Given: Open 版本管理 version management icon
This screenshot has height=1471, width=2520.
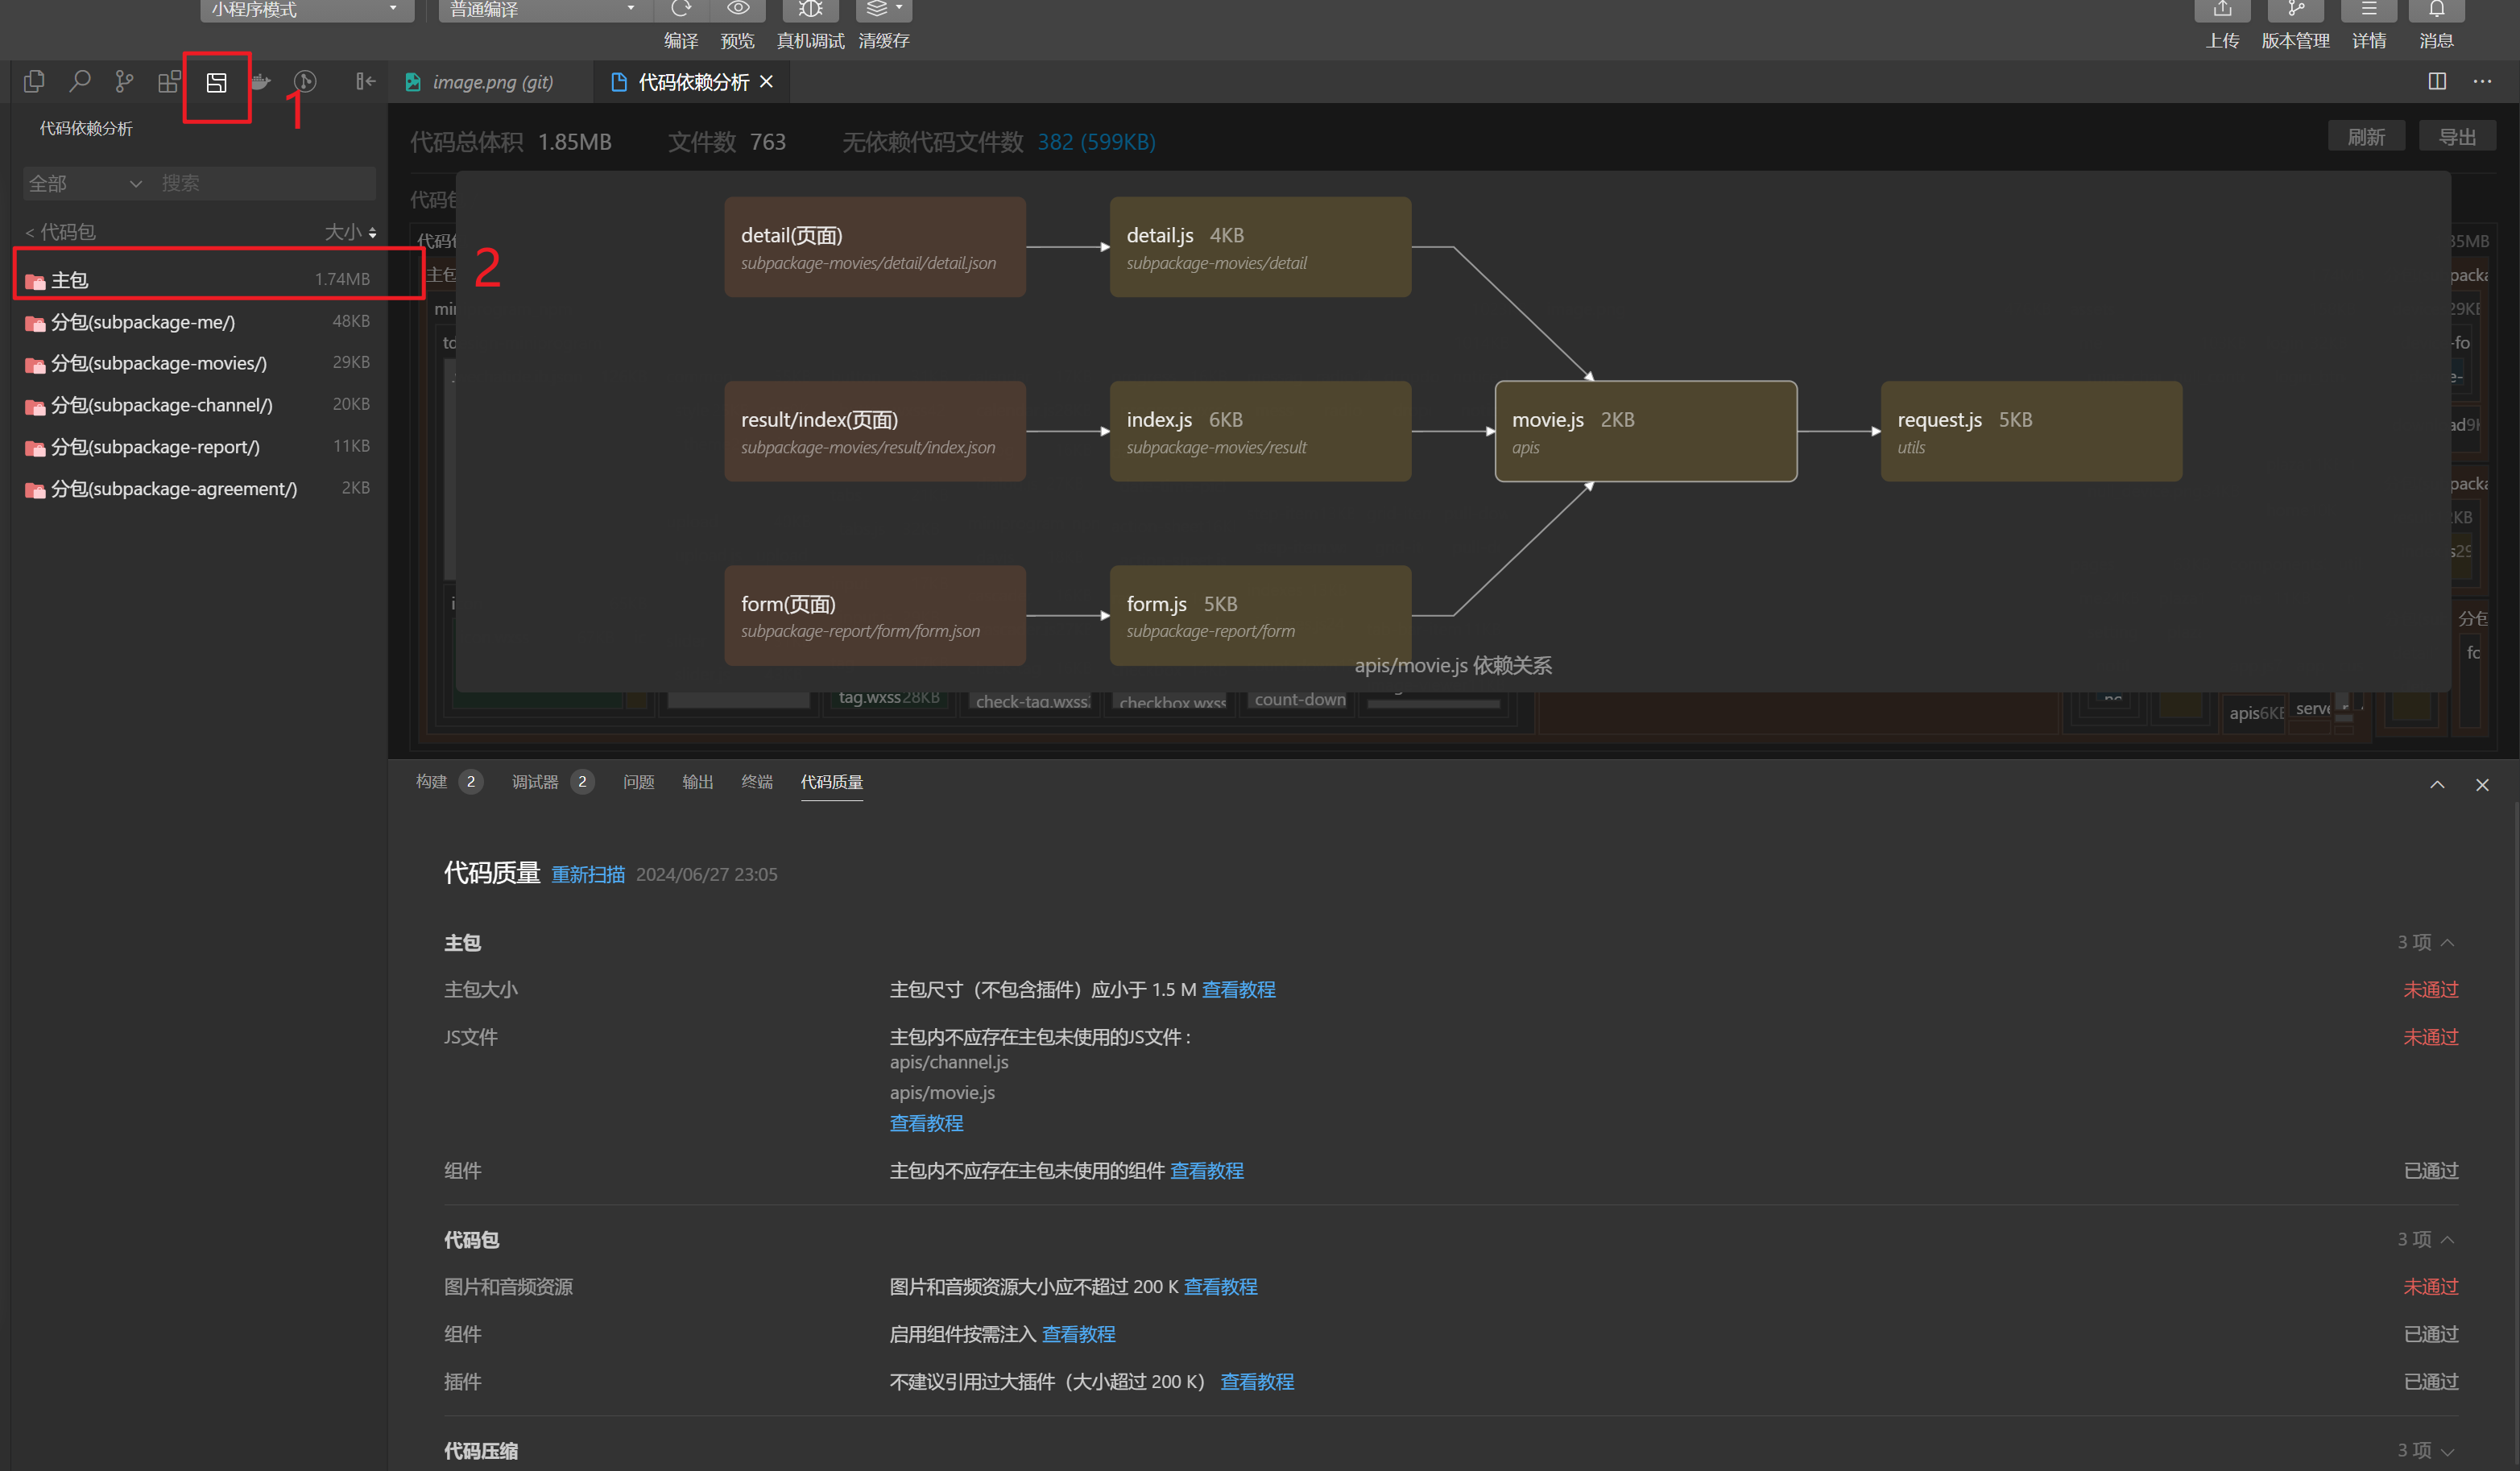Looking at the screenshot, I should pos(2296,10).
